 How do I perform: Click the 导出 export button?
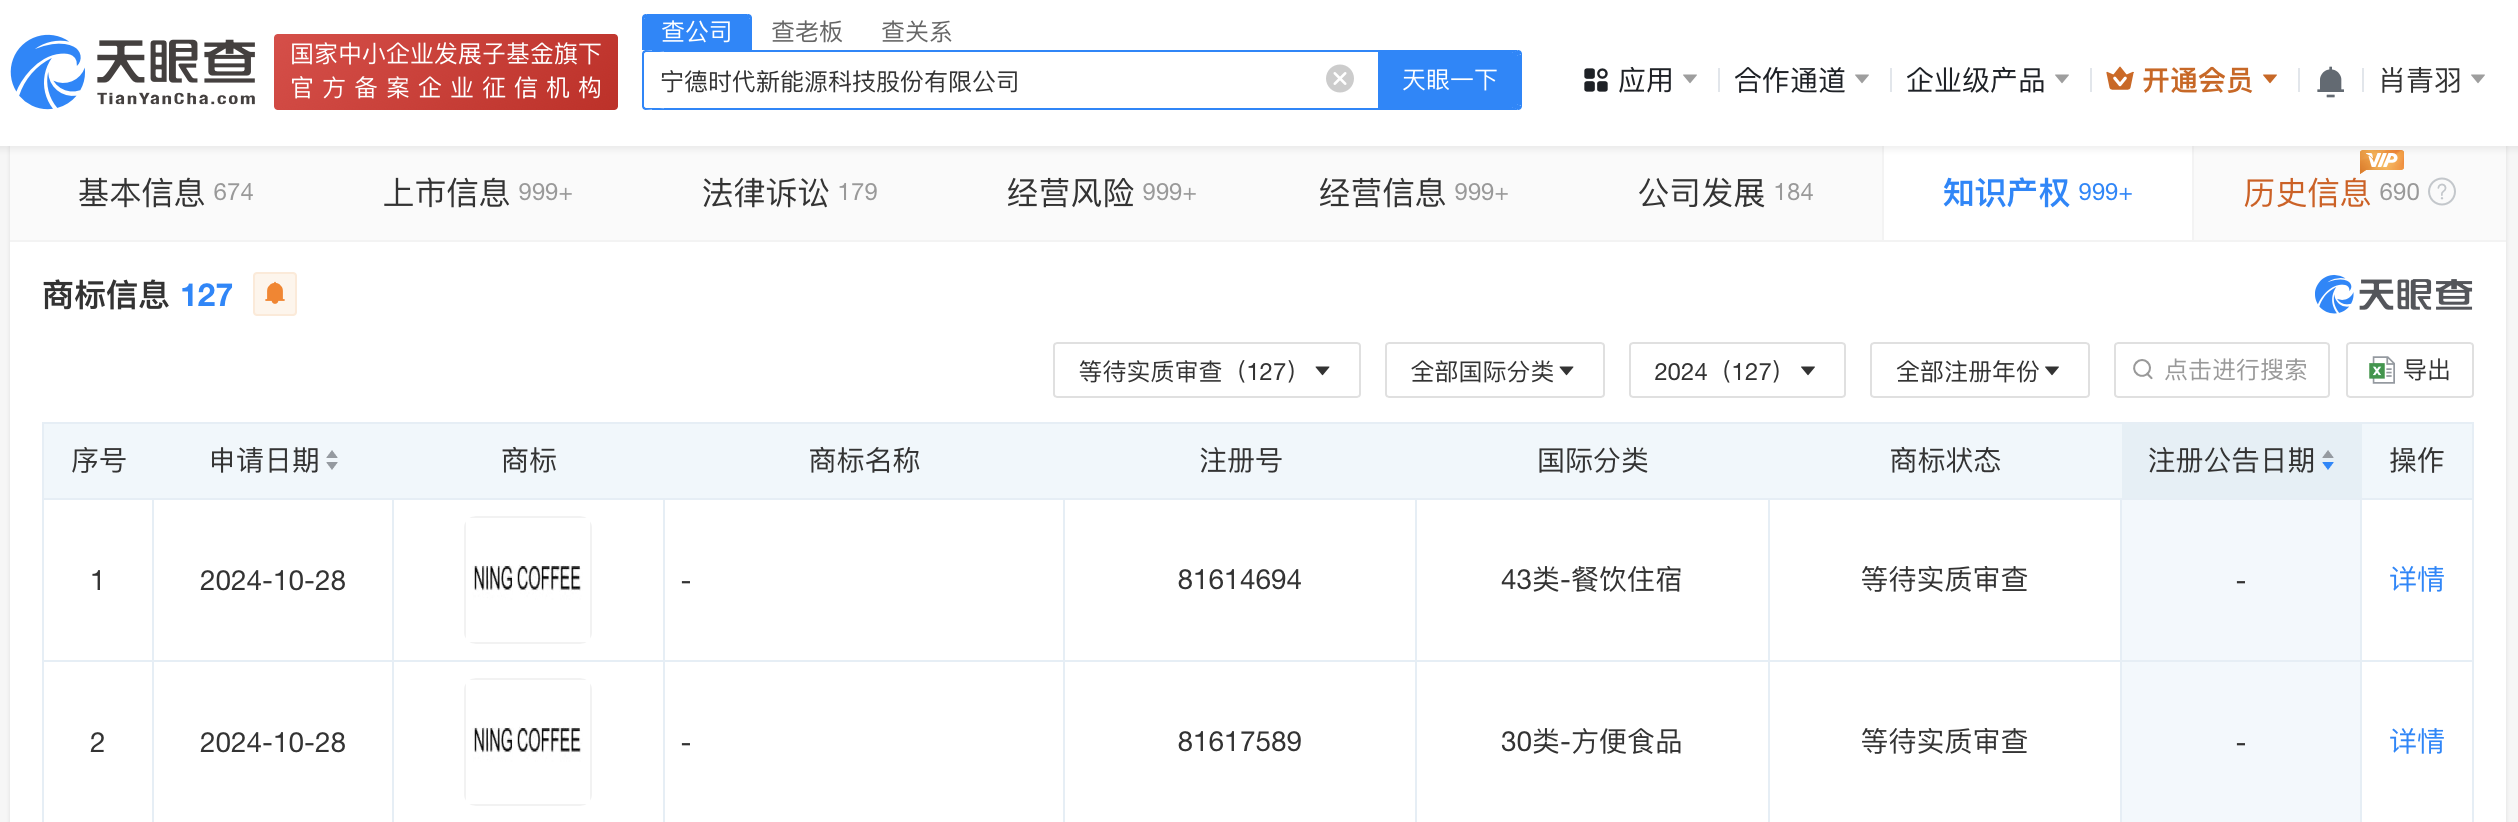(2410, 370)
